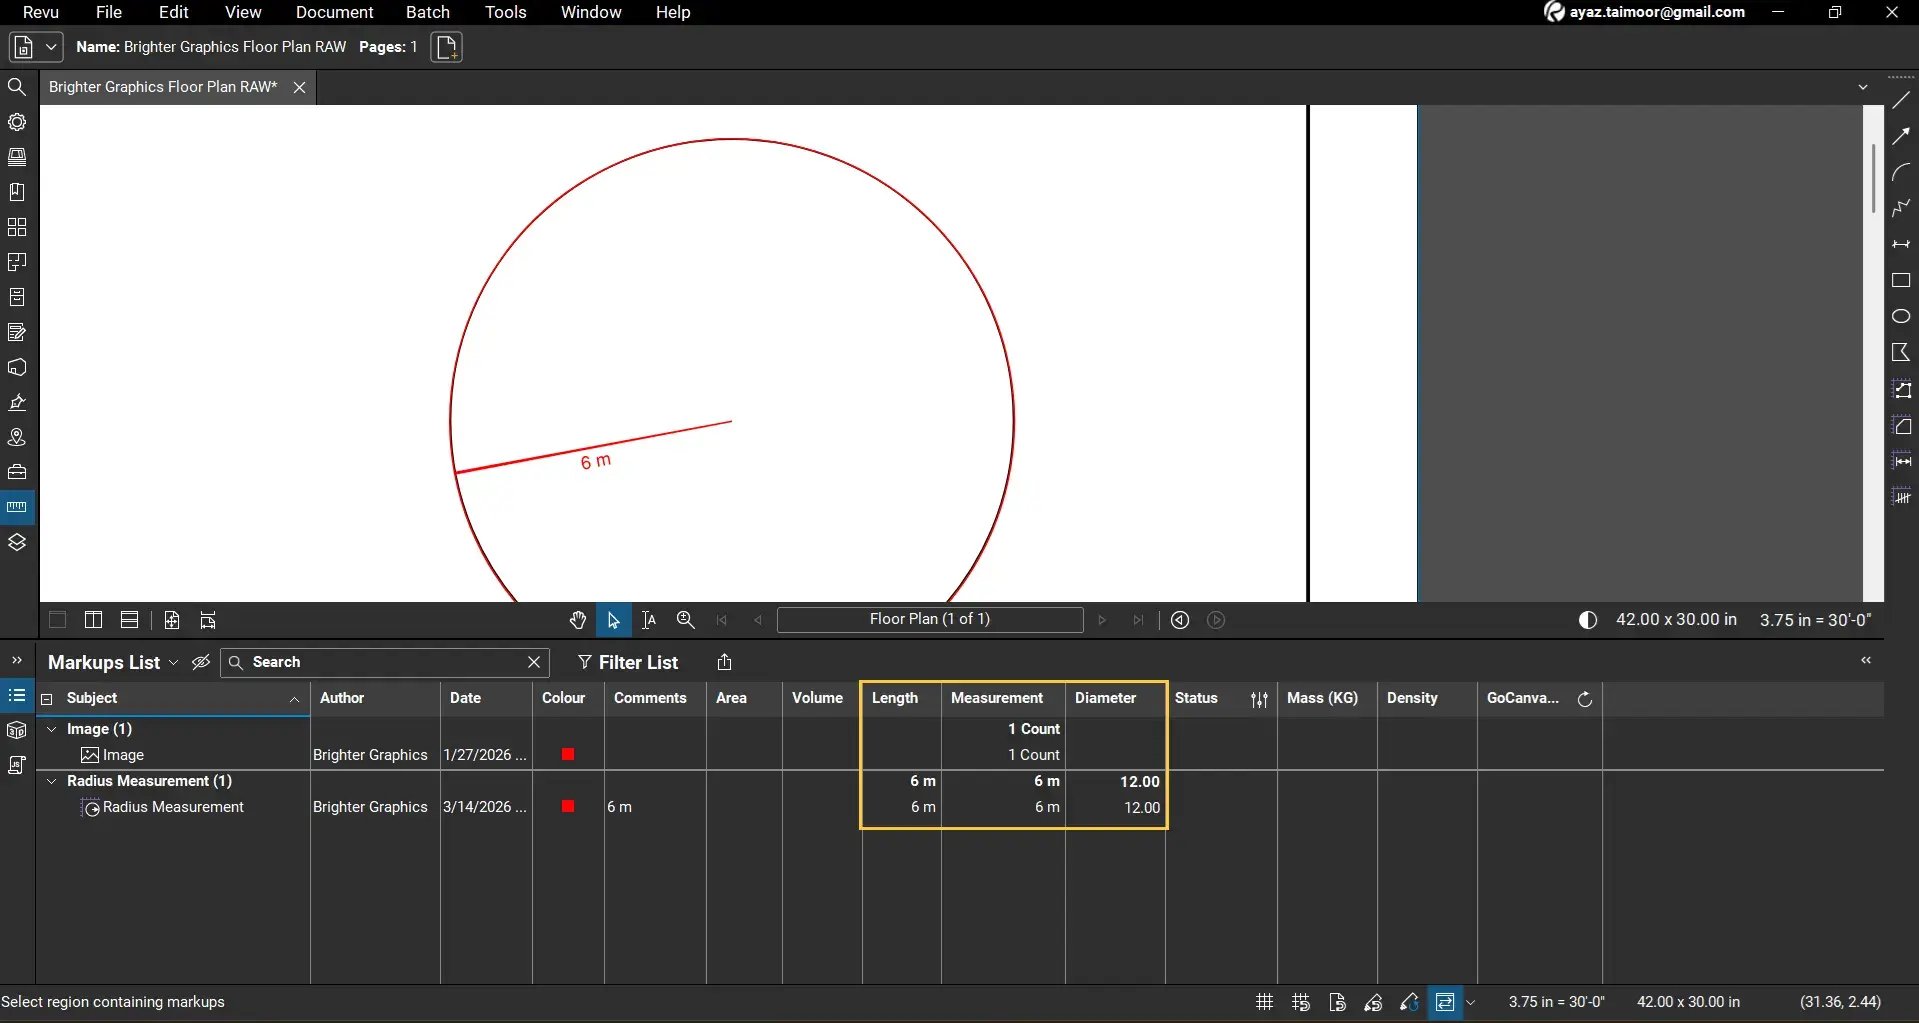Collapse the Radius Measurement (1) group
The image size is (1919, 1023).
click(51, 781)
